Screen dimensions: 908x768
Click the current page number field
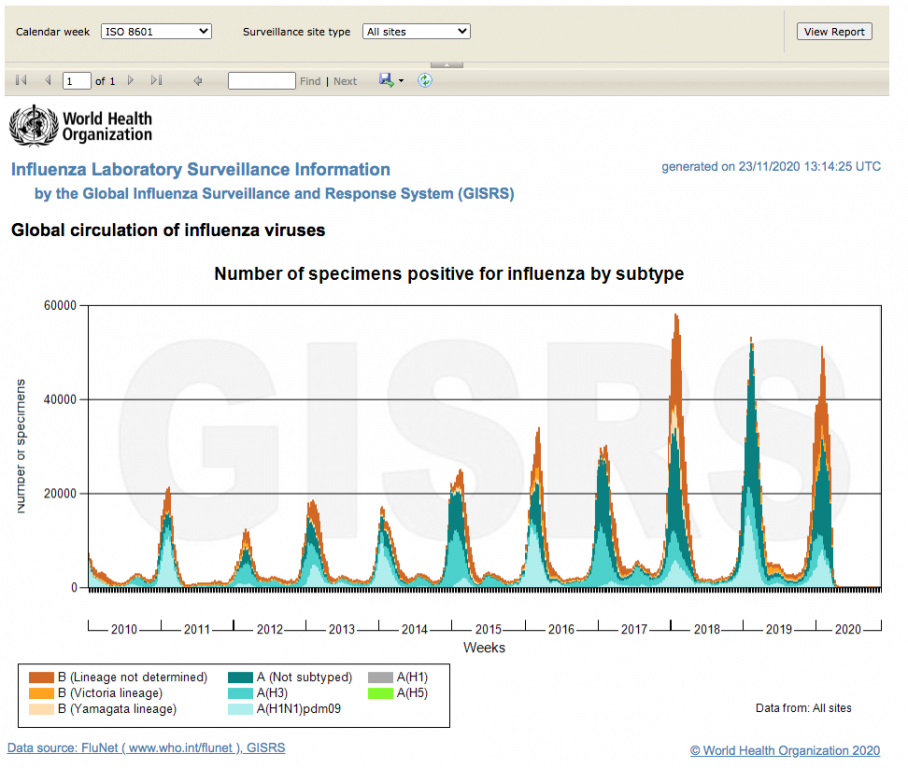click(76, 81)
